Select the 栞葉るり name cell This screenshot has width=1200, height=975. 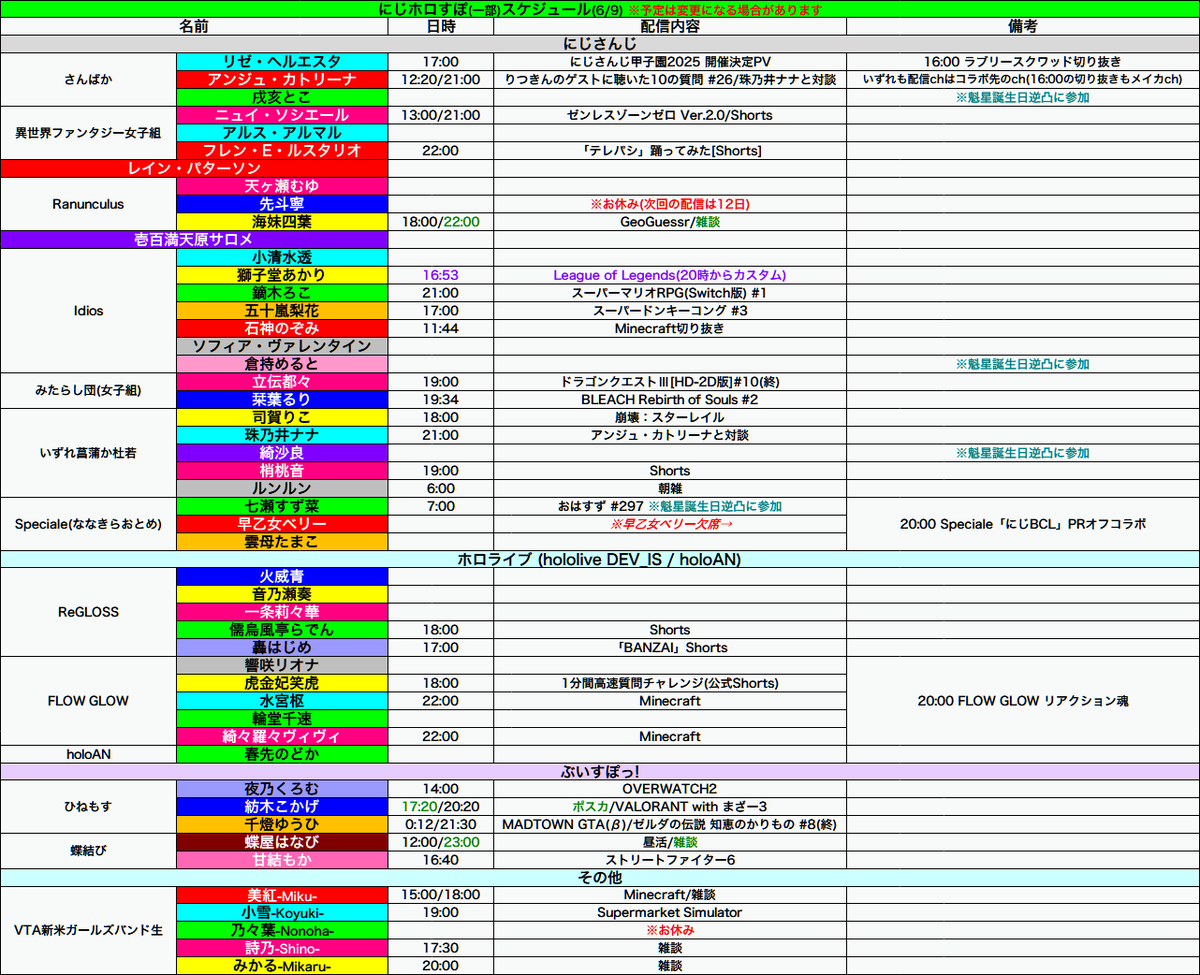[282, 399]
